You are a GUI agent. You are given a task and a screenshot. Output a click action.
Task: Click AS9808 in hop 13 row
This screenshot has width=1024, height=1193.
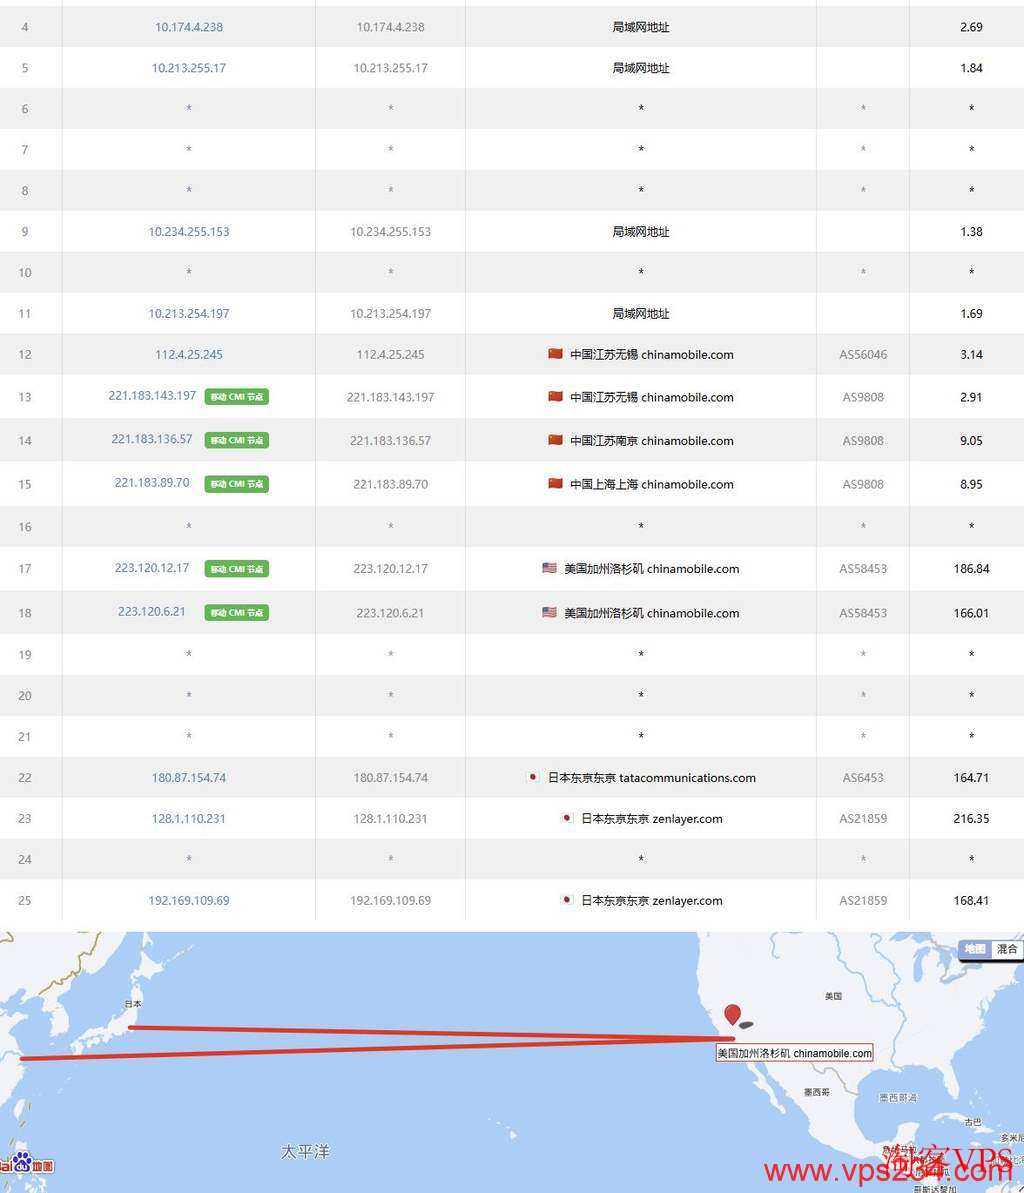point(863,397)
